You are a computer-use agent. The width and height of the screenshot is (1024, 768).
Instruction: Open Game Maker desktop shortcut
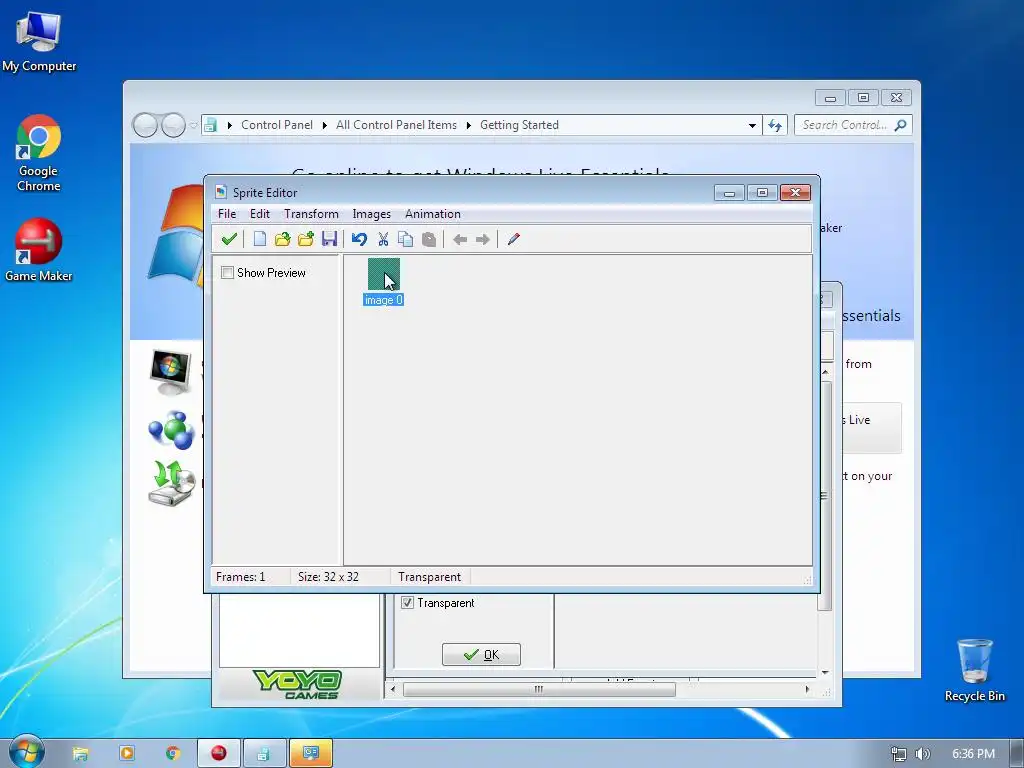pyautogui.click(x=39, y=251)
